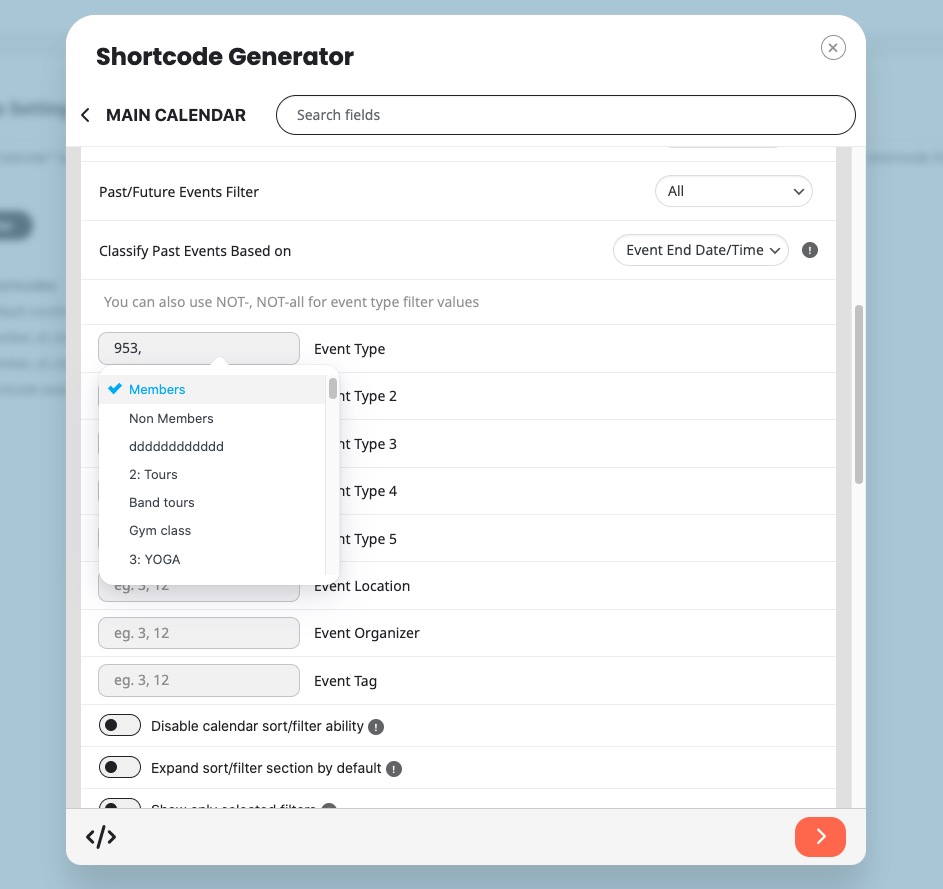Go back using the left arrow
This screenshot has width=943, height=889.
pos(86,115)
